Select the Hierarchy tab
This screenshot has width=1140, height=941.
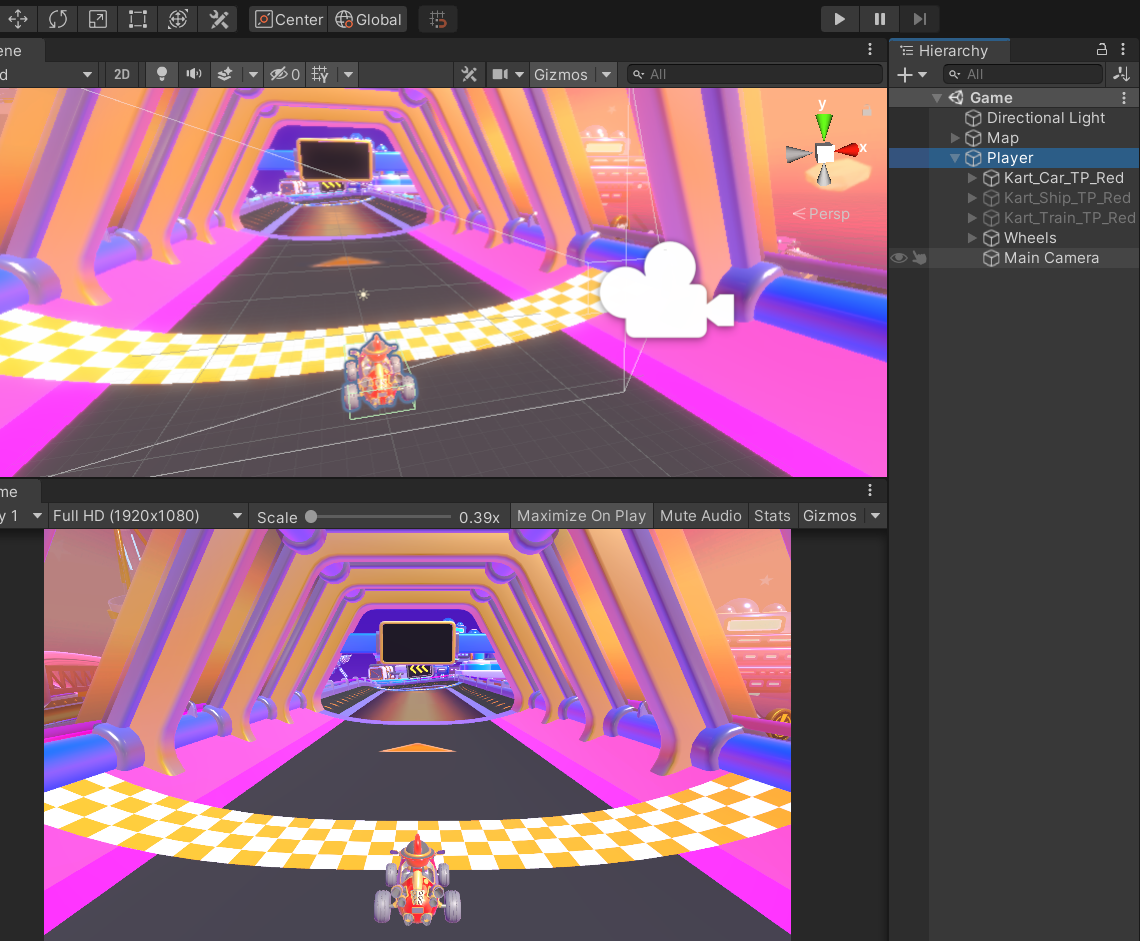pyautogui.click(x=950, y=51)
